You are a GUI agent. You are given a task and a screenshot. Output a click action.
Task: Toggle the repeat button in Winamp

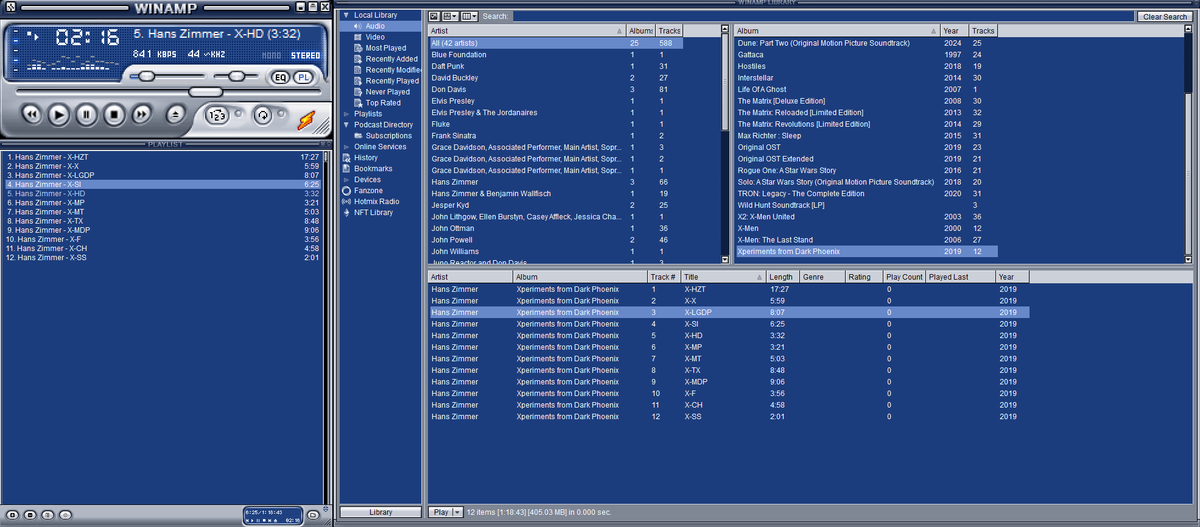(262, 115)
